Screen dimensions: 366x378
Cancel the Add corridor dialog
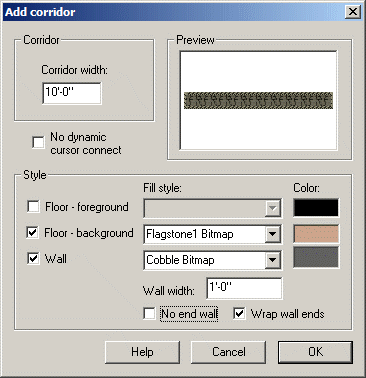pyautogui.click(x=229, y=352)
